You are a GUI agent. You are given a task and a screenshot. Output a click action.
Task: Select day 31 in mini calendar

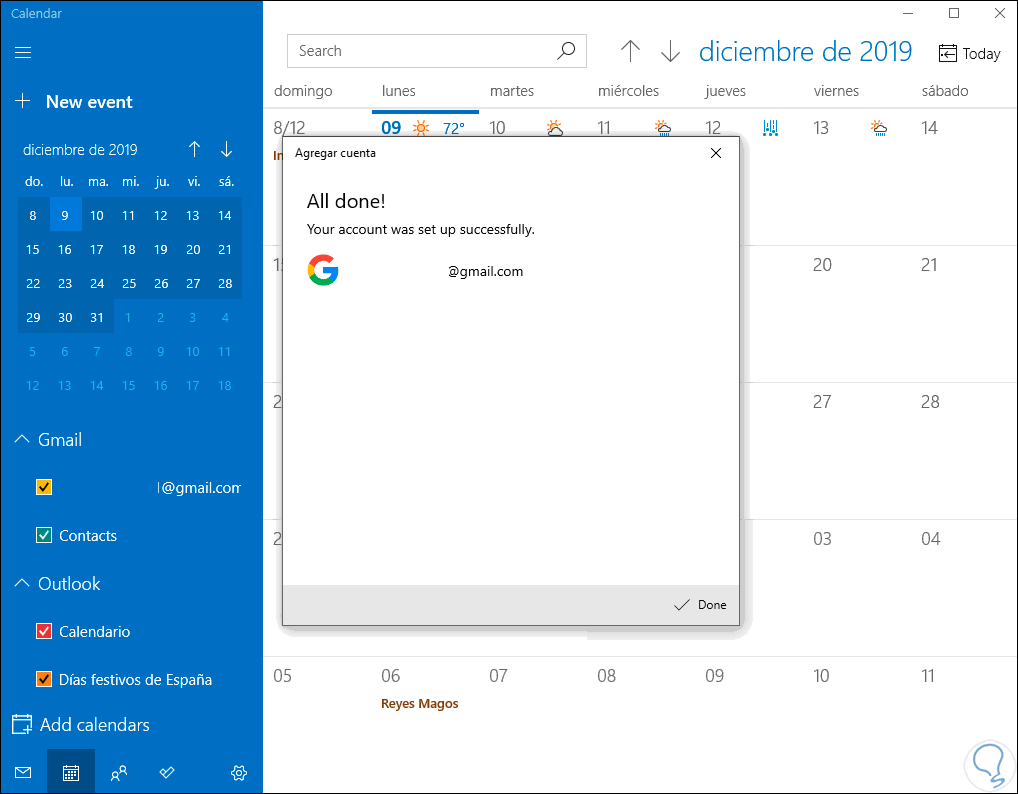[x=97, y=317]
